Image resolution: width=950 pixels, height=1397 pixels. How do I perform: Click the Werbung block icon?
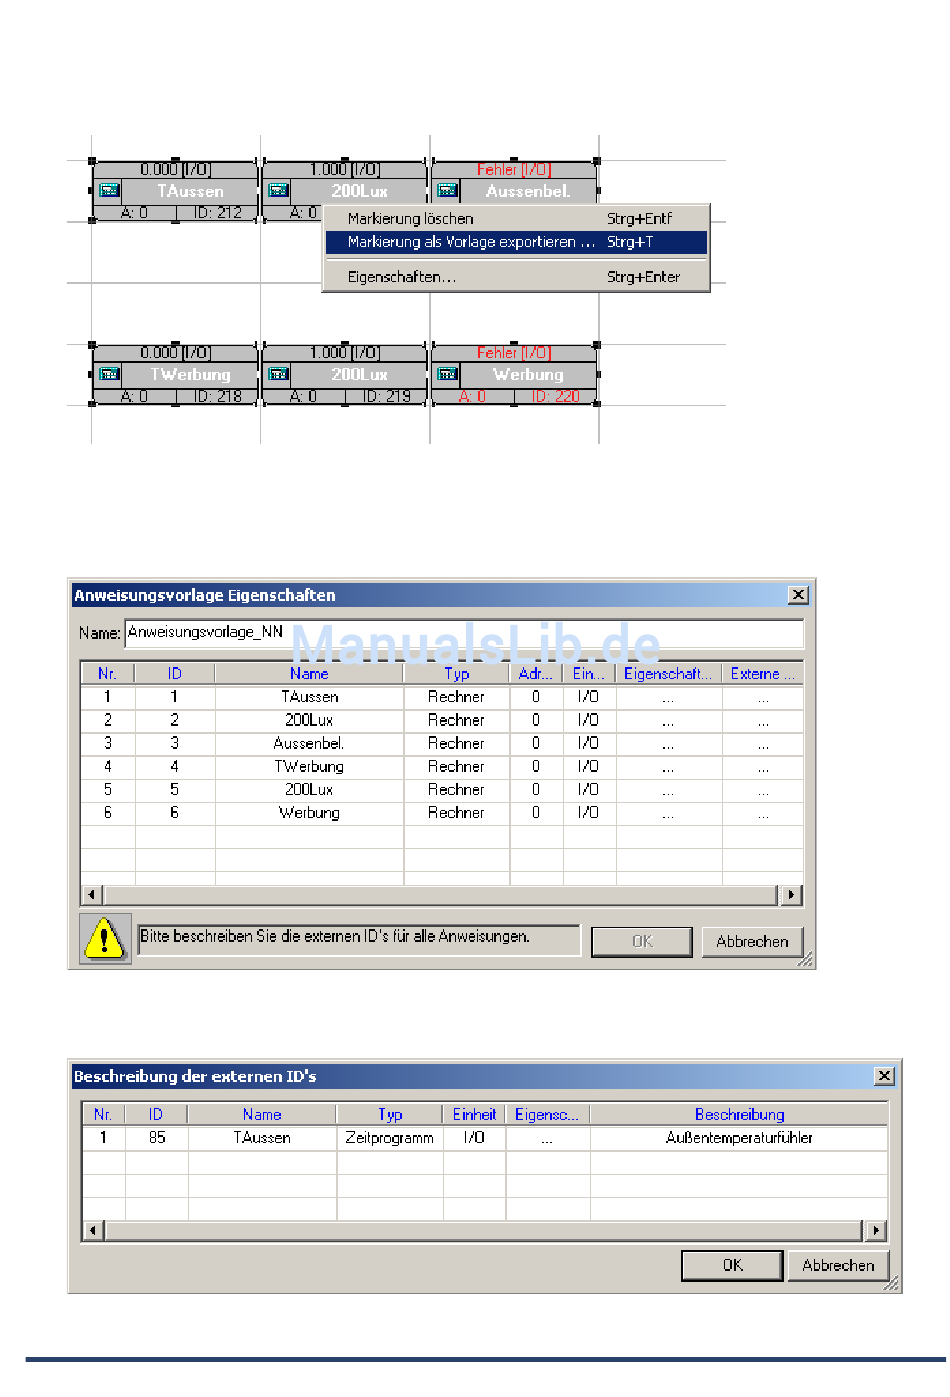pyautogui.click(x=447, y=374)
